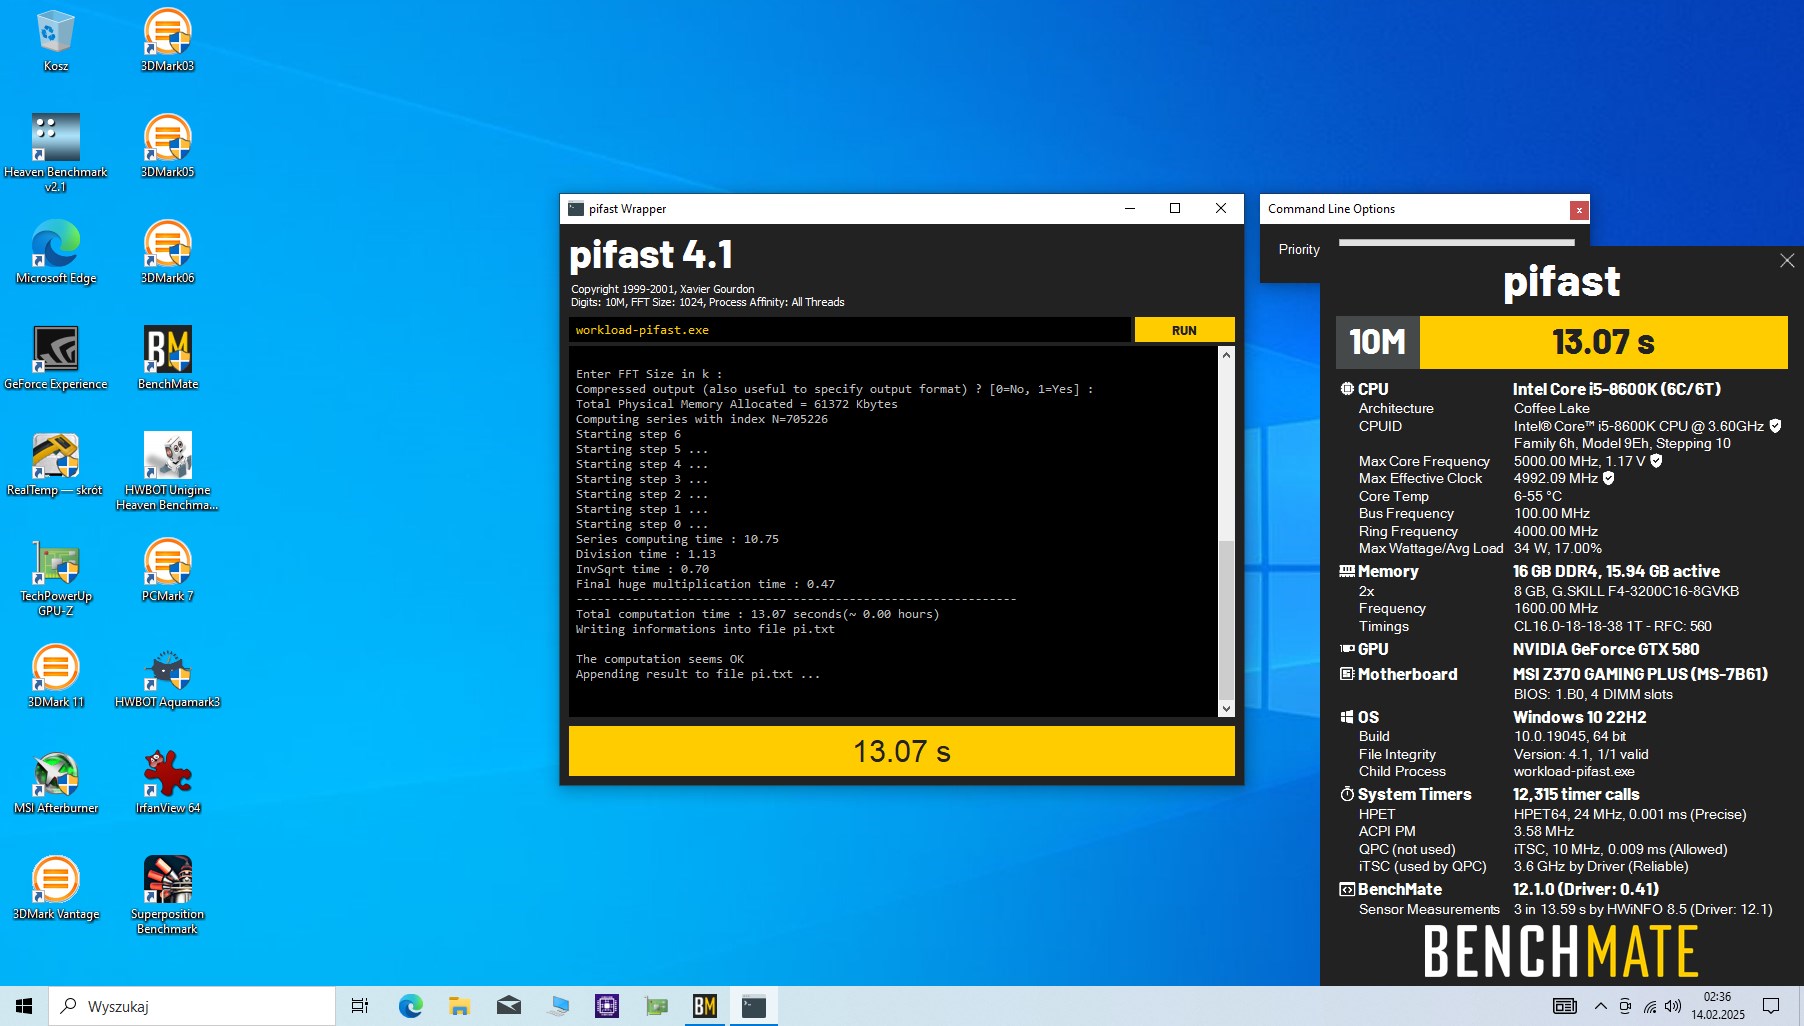
Task: Click the Wyszukaj search box
Action: coord(192,1006)
